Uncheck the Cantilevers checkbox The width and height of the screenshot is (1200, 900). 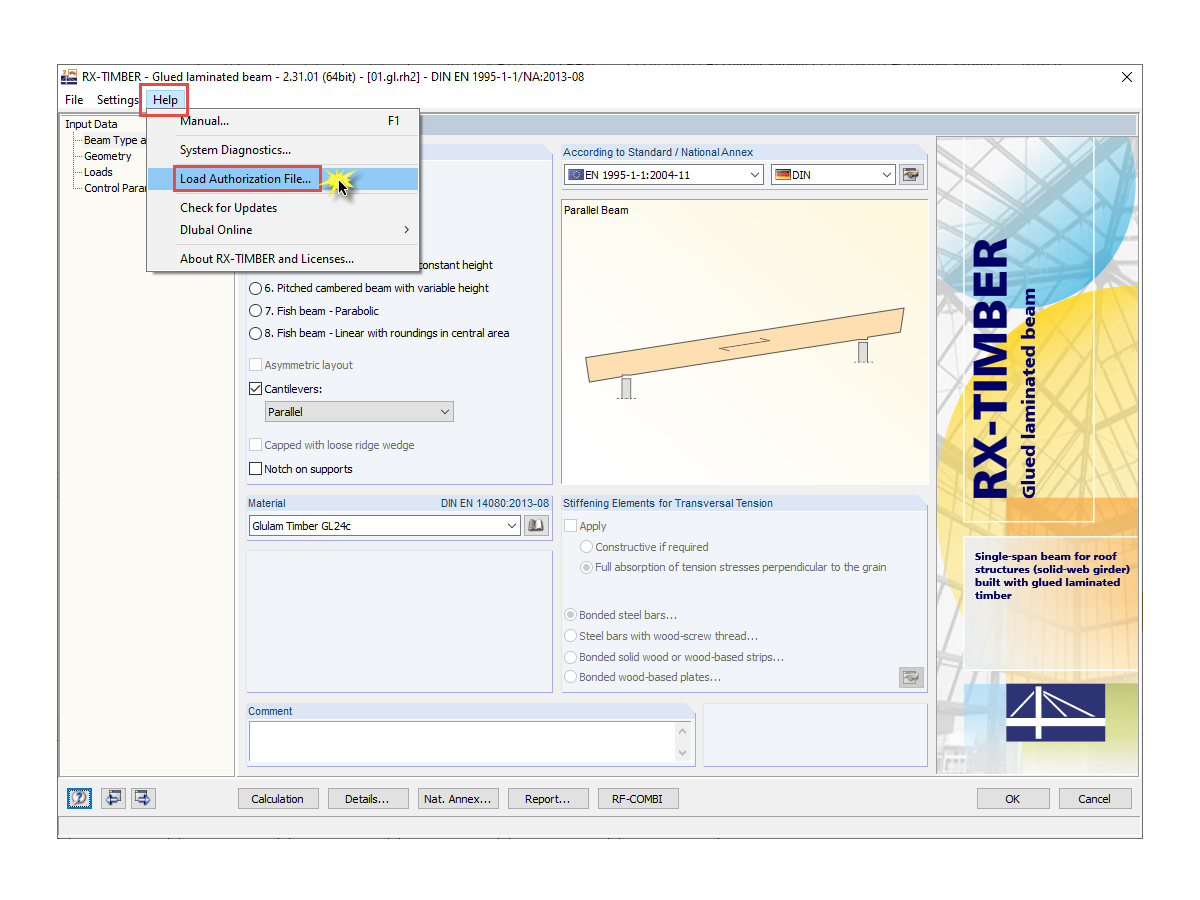point(255,388)
